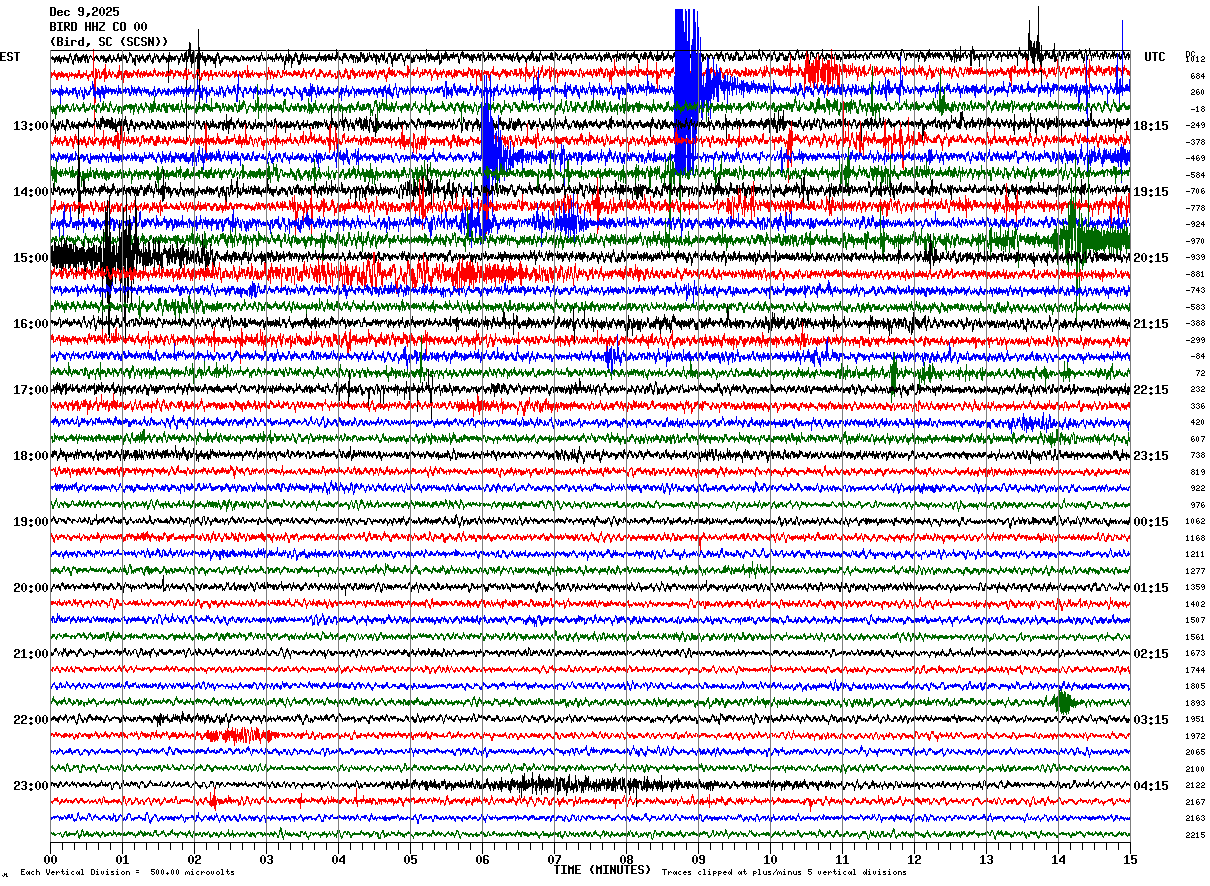Click the 20:15 UTC time label
1210x886 pixels.
(1151, 258)
